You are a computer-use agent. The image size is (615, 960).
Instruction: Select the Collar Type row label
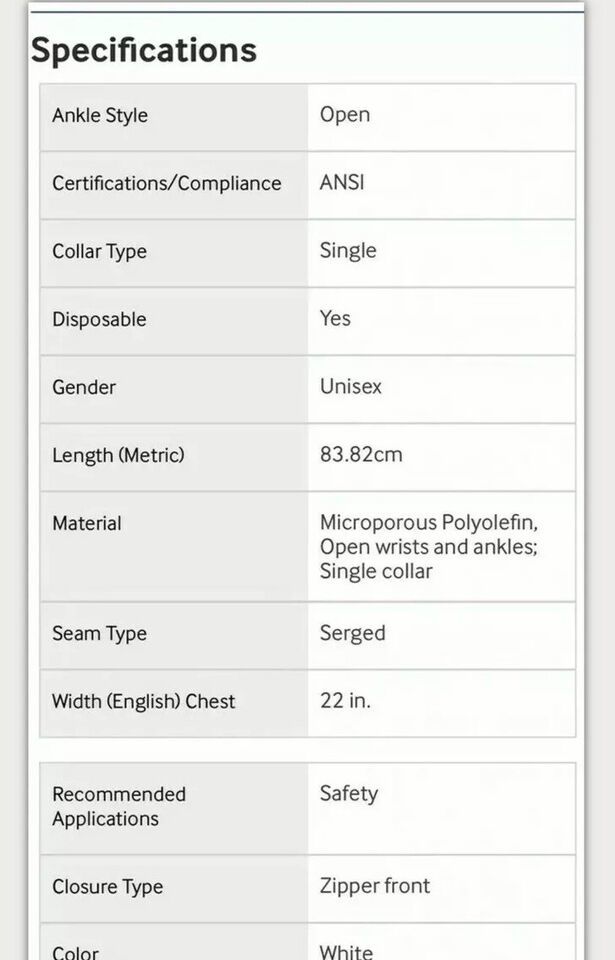pos(99,251)
